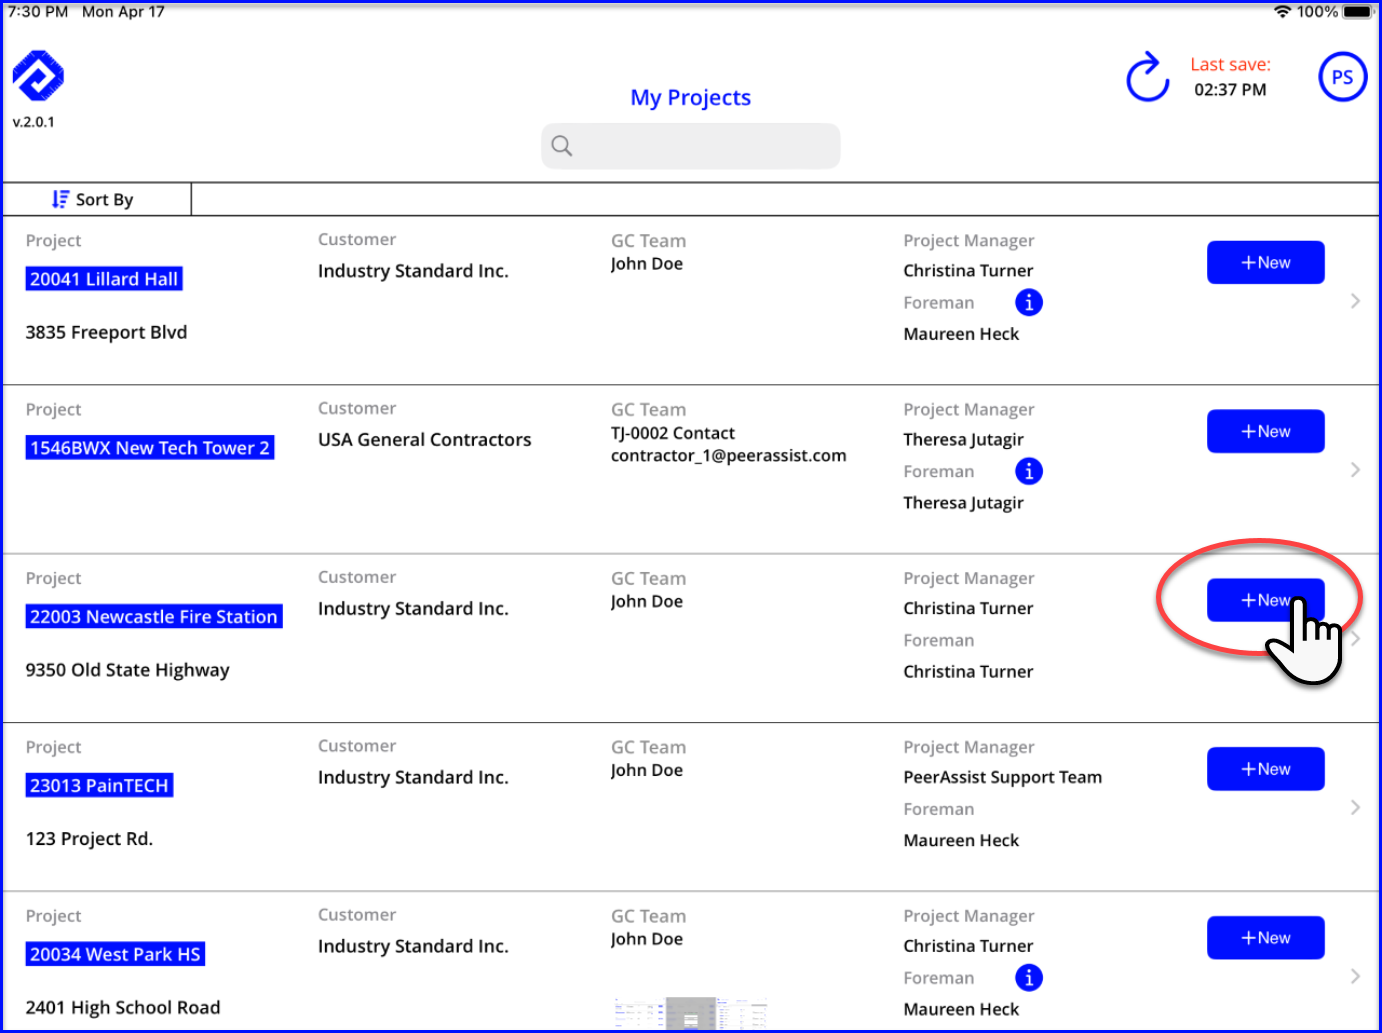Click Theresa Jutagir project manager name

[963, 440]
